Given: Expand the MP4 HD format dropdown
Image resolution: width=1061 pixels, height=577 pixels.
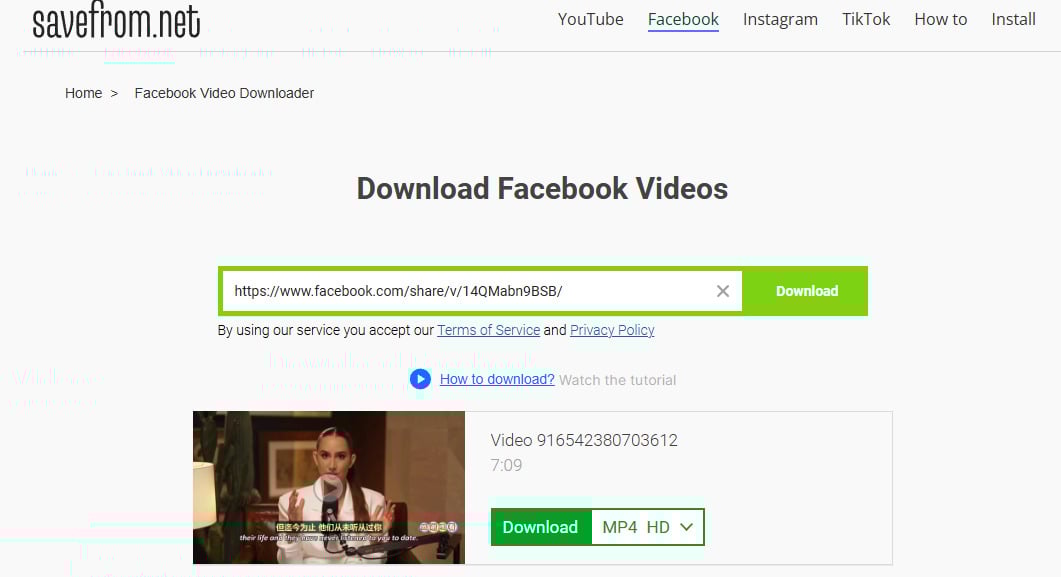Looking at the screenshot, I should (x=648, y=527).
